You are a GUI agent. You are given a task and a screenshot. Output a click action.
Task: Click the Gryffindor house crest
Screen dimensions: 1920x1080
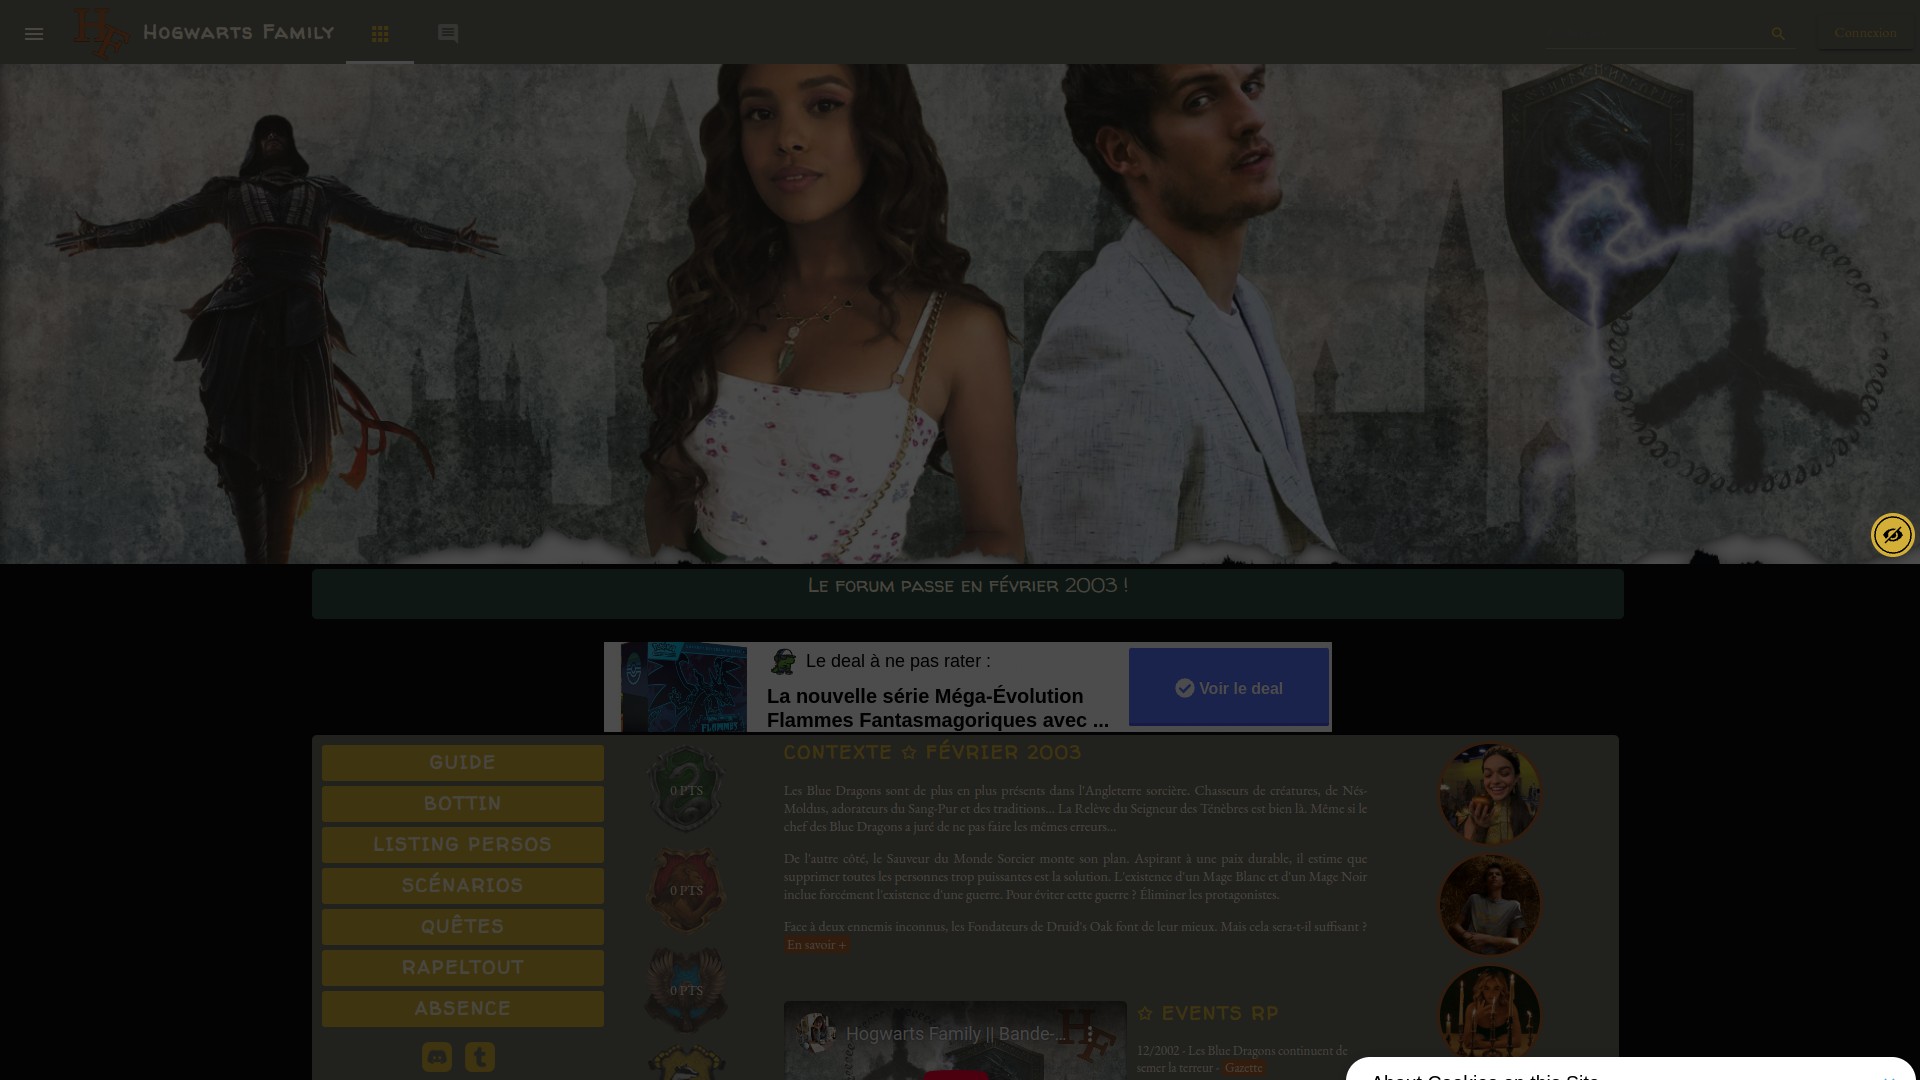[x=686, y=890]
